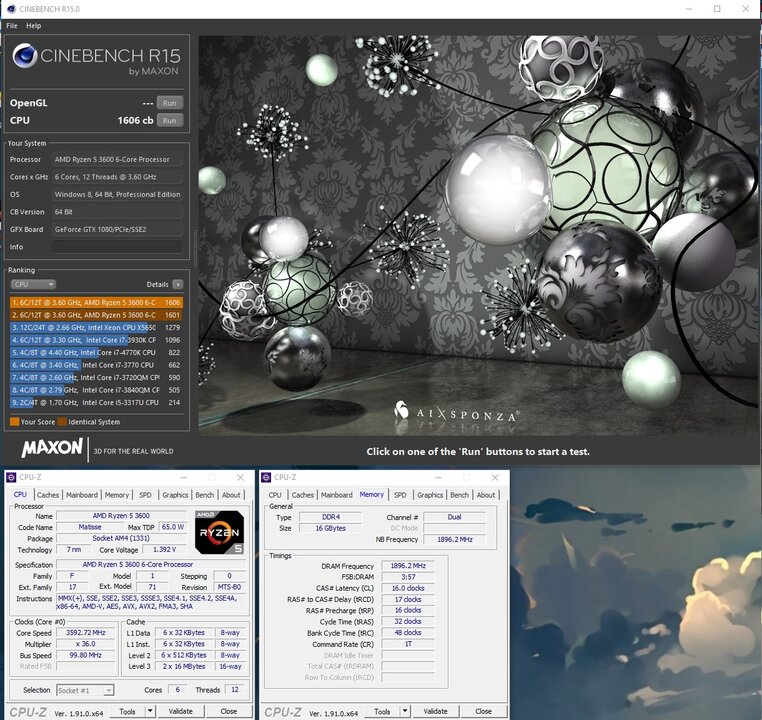This screenshot has width=762, height=720.
Task: Open SPD tab in left CPU-Z window
Action: pos(145,495)
